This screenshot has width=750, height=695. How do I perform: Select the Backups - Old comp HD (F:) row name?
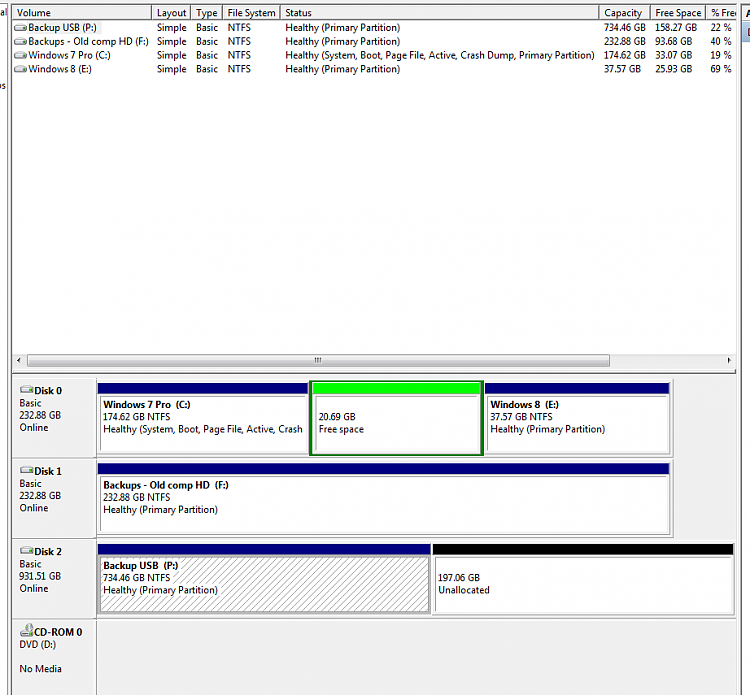tap(88, 42)
